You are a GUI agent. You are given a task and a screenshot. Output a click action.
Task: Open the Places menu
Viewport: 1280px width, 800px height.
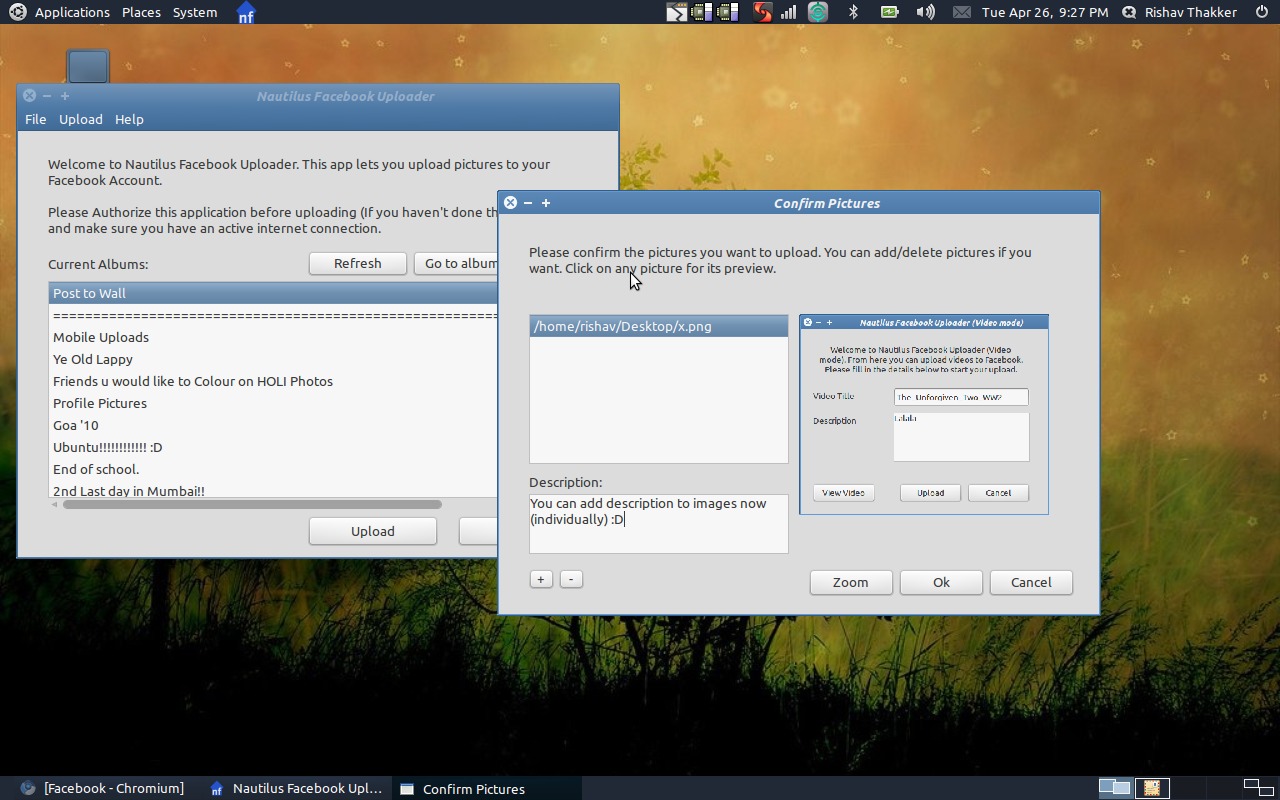141,12
